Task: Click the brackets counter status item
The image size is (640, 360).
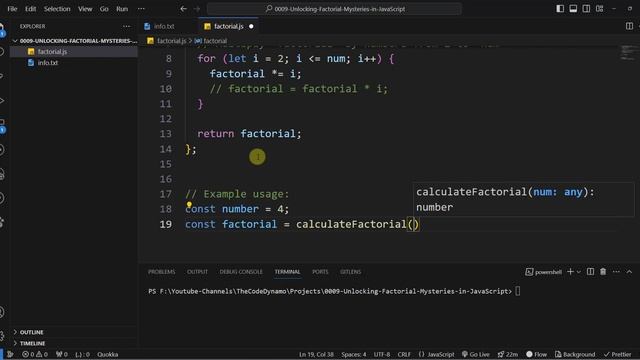Action: pyautogui.click(x=82, y=354)
